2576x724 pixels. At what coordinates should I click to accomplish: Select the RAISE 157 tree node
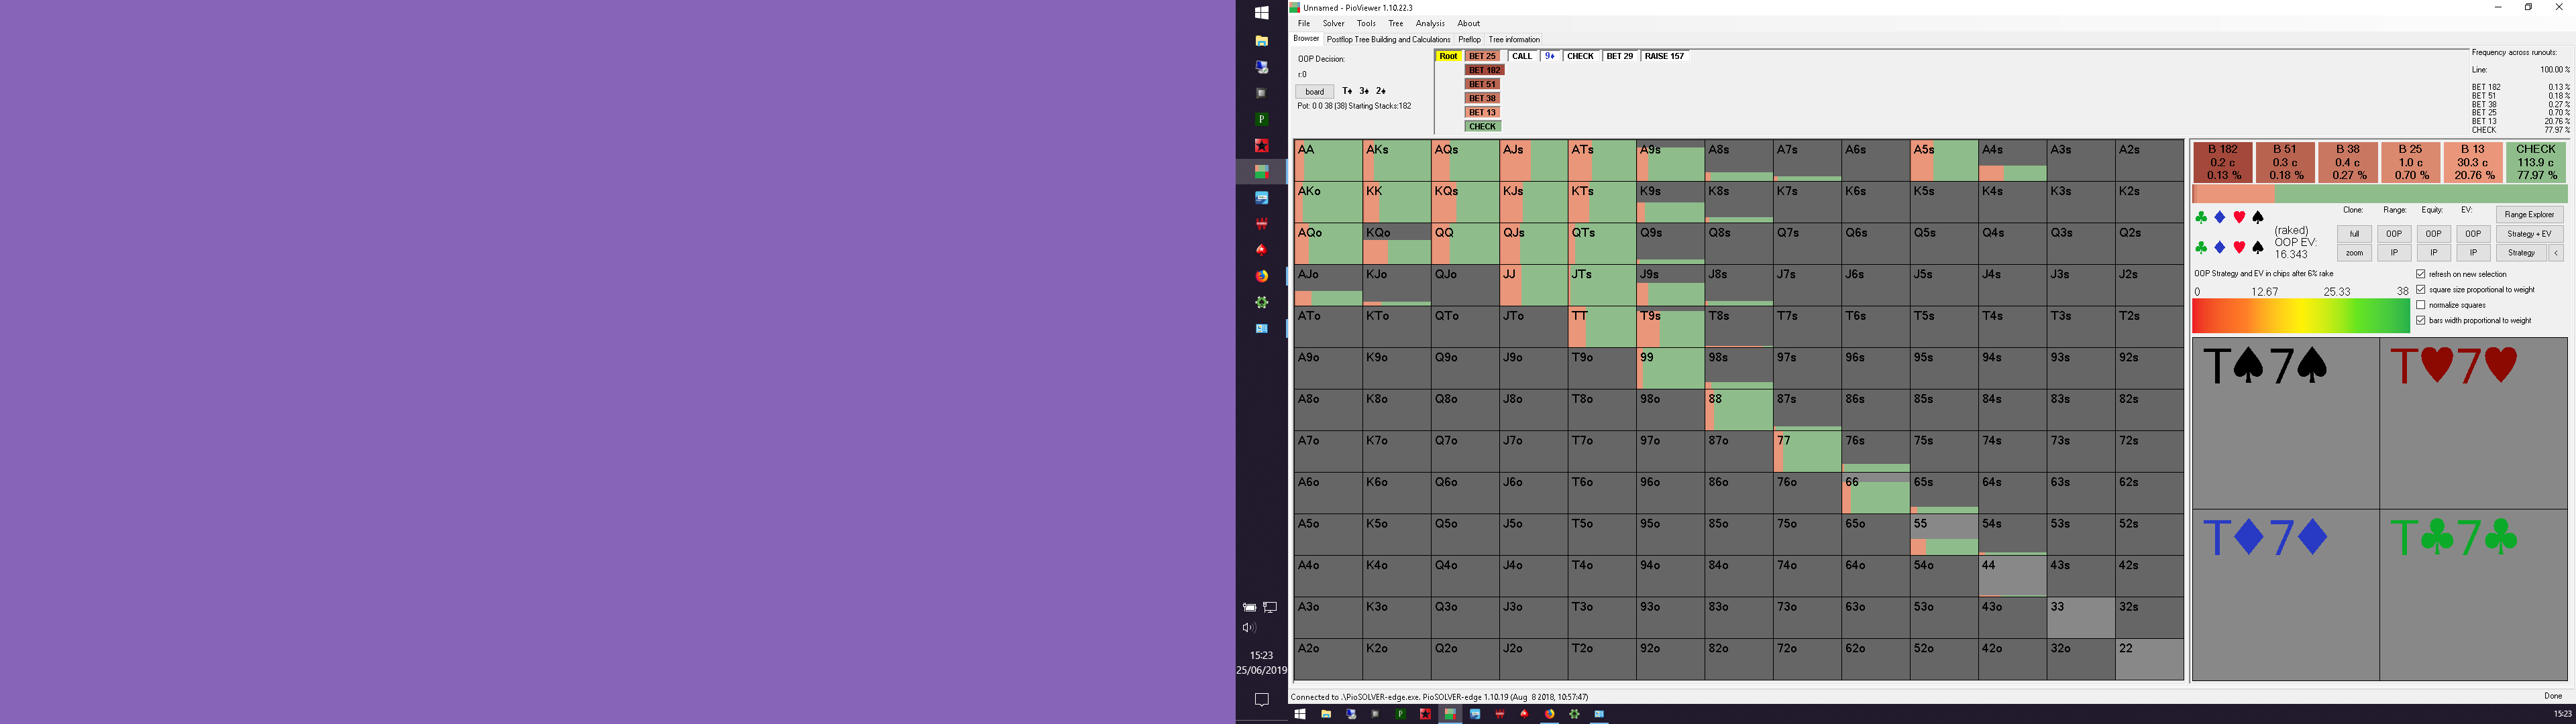[x=1664, y=56]
